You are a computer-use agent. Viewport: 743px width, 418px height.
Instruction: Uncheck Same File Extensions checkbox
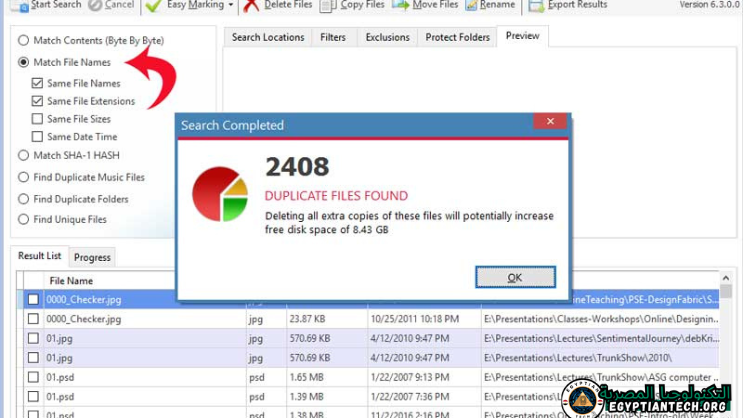[x=38, y=101]
